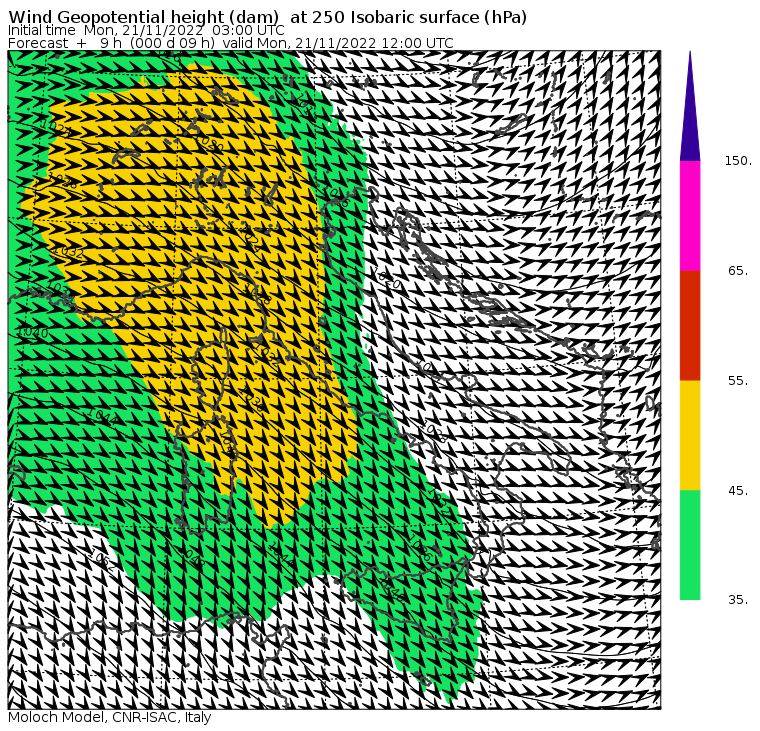This screenshot has height=731, width=760.
Task: Click the colorbar label 150.
Action: 738,161
